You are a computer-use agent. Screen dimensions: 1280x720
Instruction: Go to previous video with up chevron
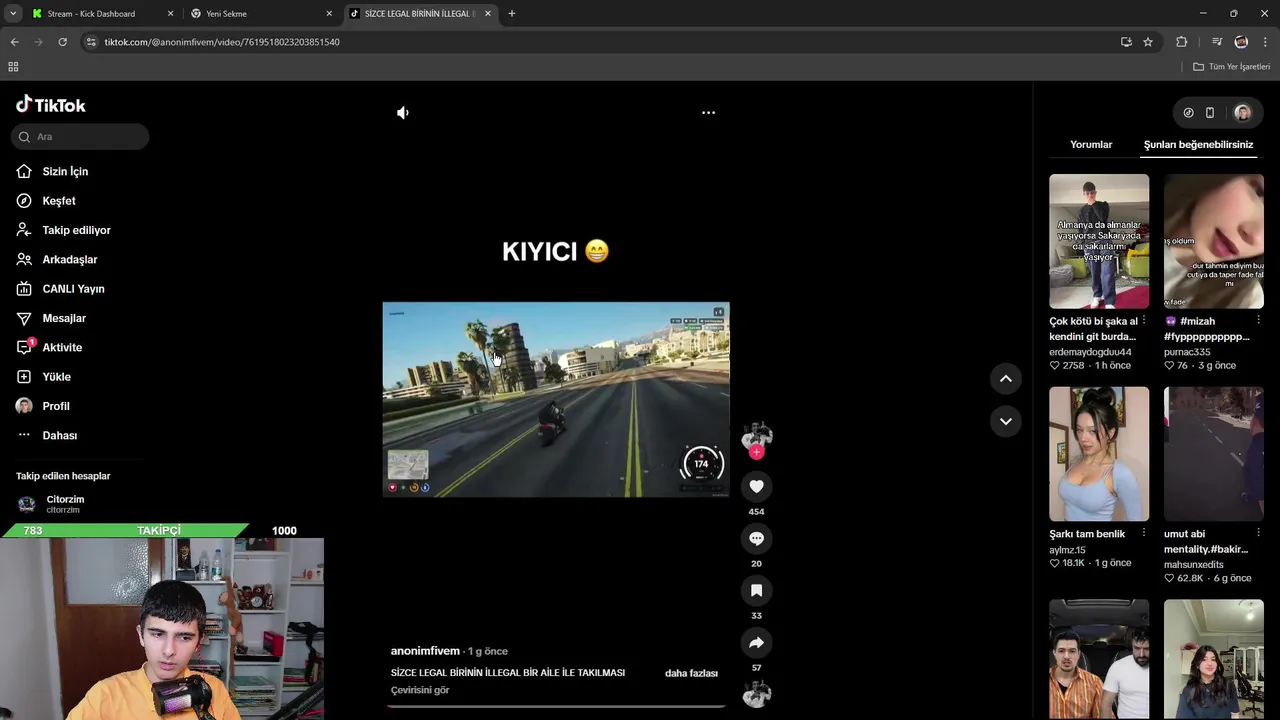[1006, 379]
